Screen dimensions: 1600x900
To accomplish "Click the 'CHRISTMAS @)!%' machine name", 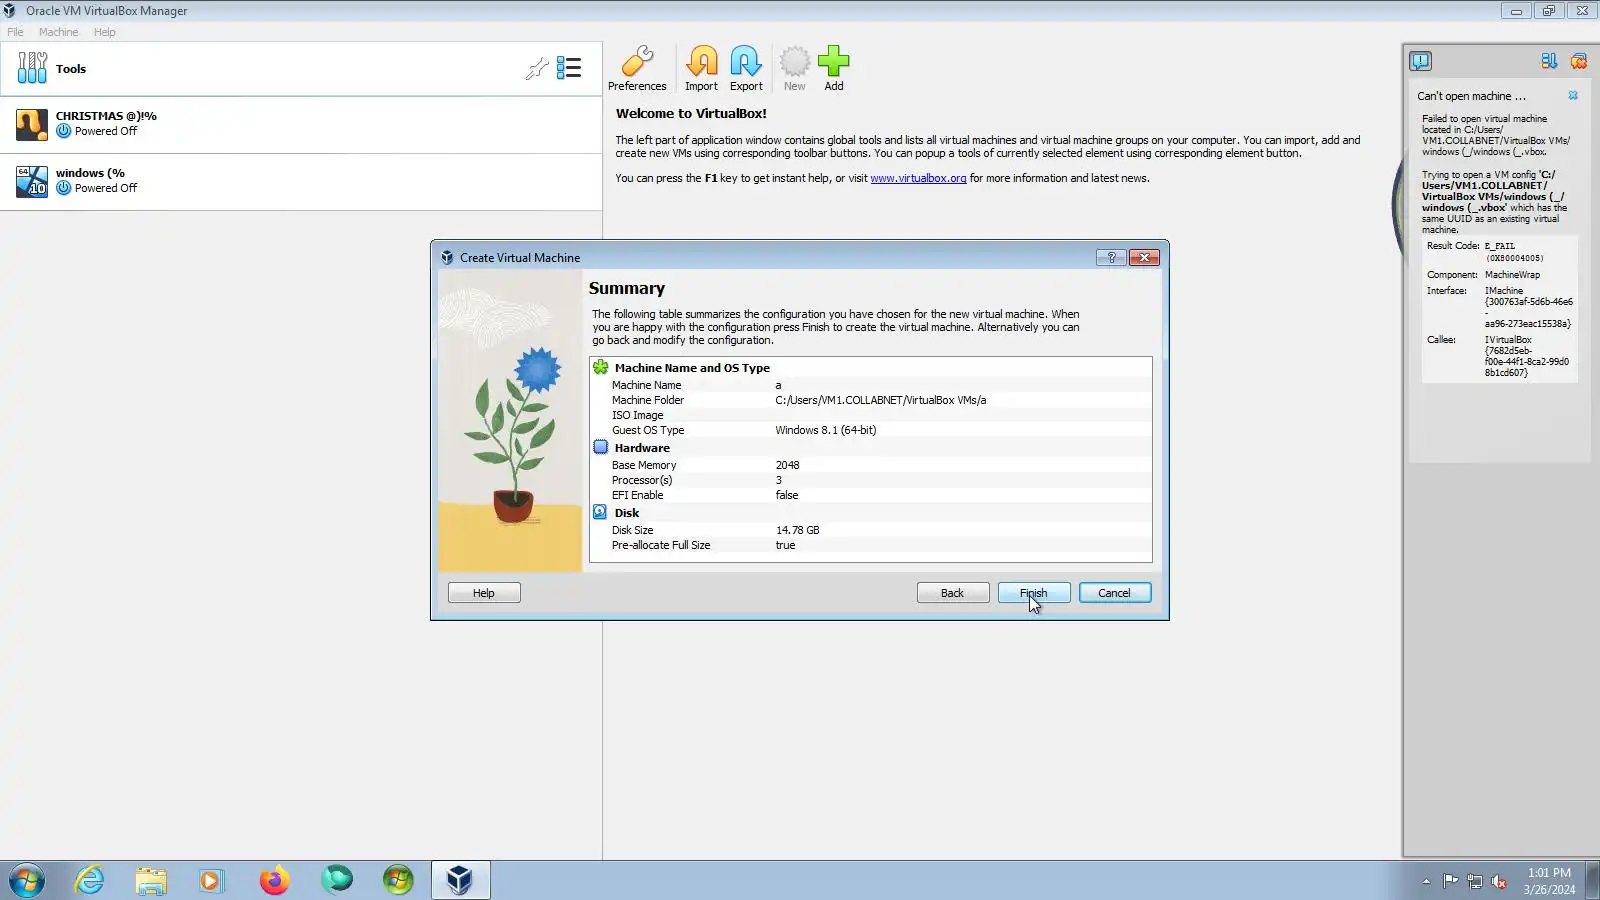I will 106,116.
